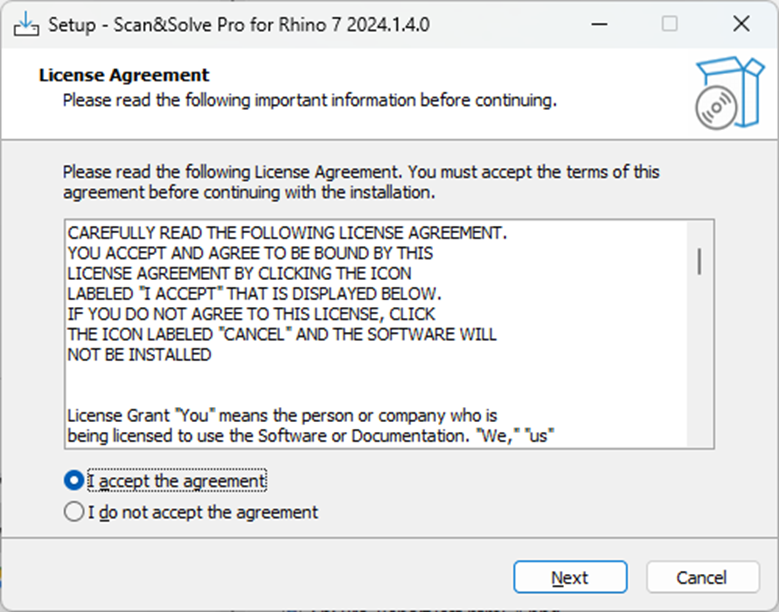Click the installer icon in the title bar
The image size is (779, 612).
coord(26,24)
